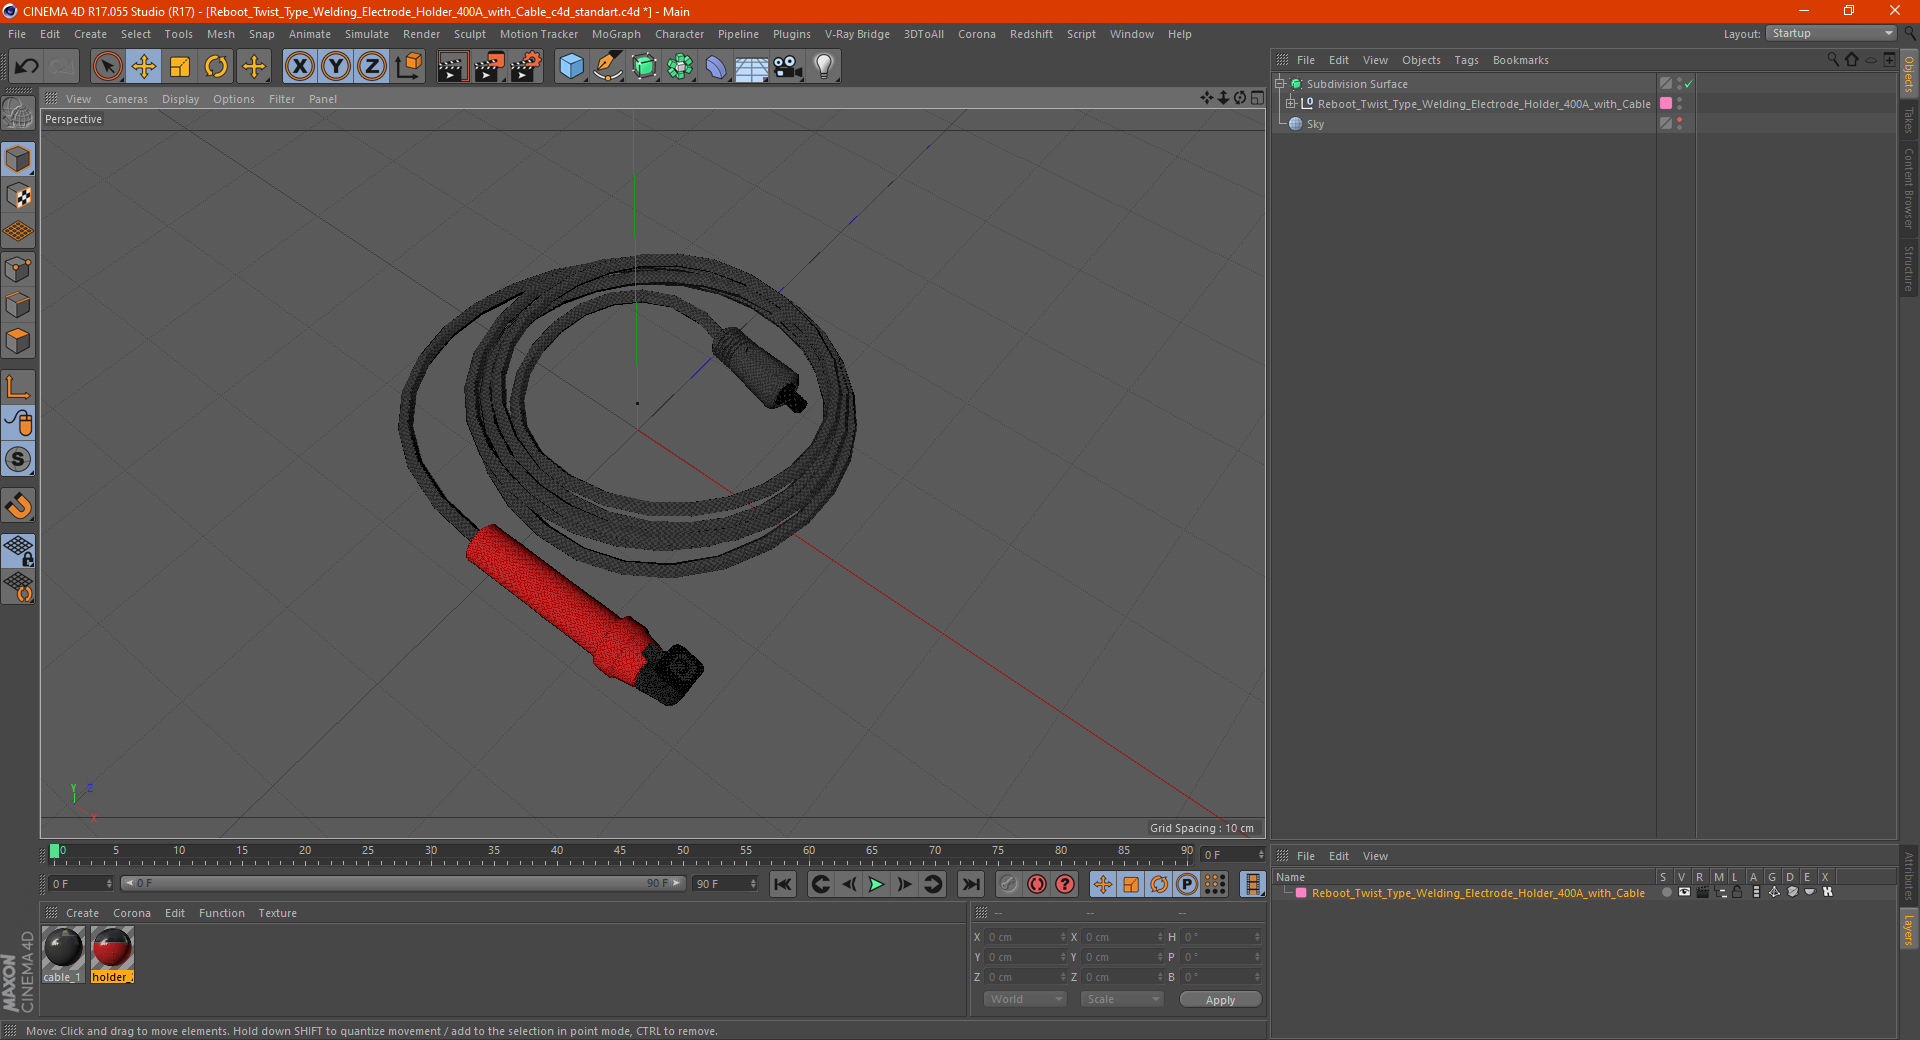Toggle Y axis lock
1920x1040 pixels.
coord(336,67)
